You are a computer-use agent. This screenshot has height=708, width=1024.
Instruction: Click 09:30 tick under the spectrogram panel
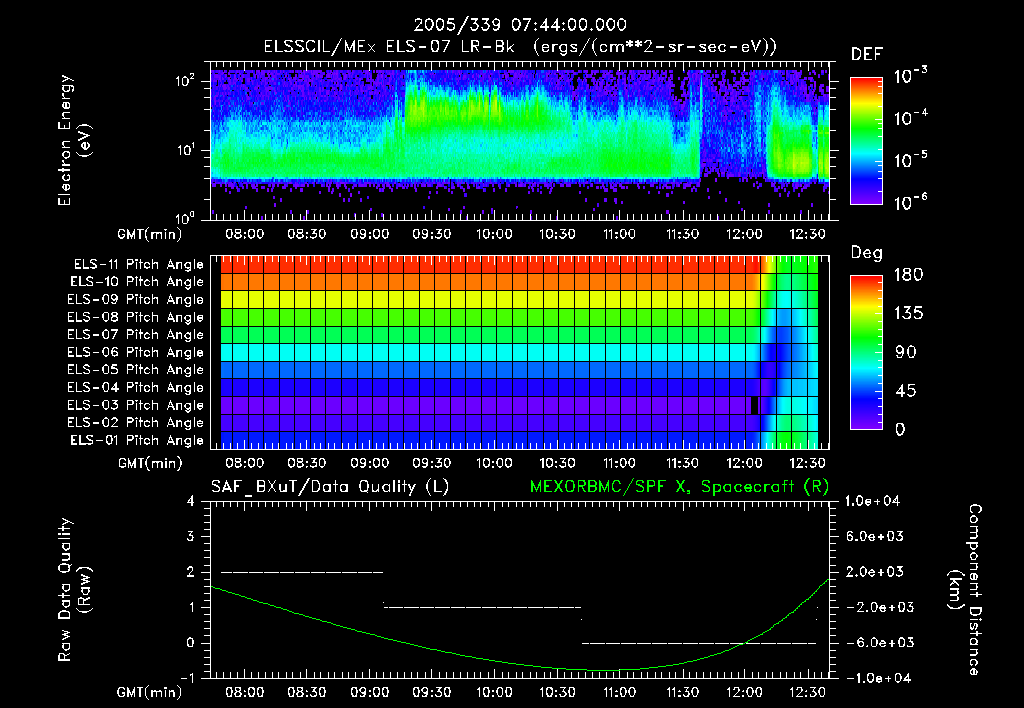click(x=432, y=234)
